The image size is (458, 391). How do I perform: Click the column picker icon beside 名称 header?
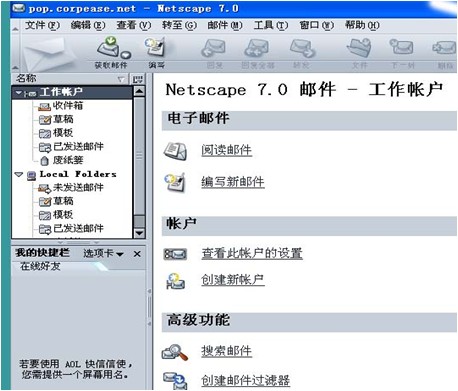click(x=137, y=79)
